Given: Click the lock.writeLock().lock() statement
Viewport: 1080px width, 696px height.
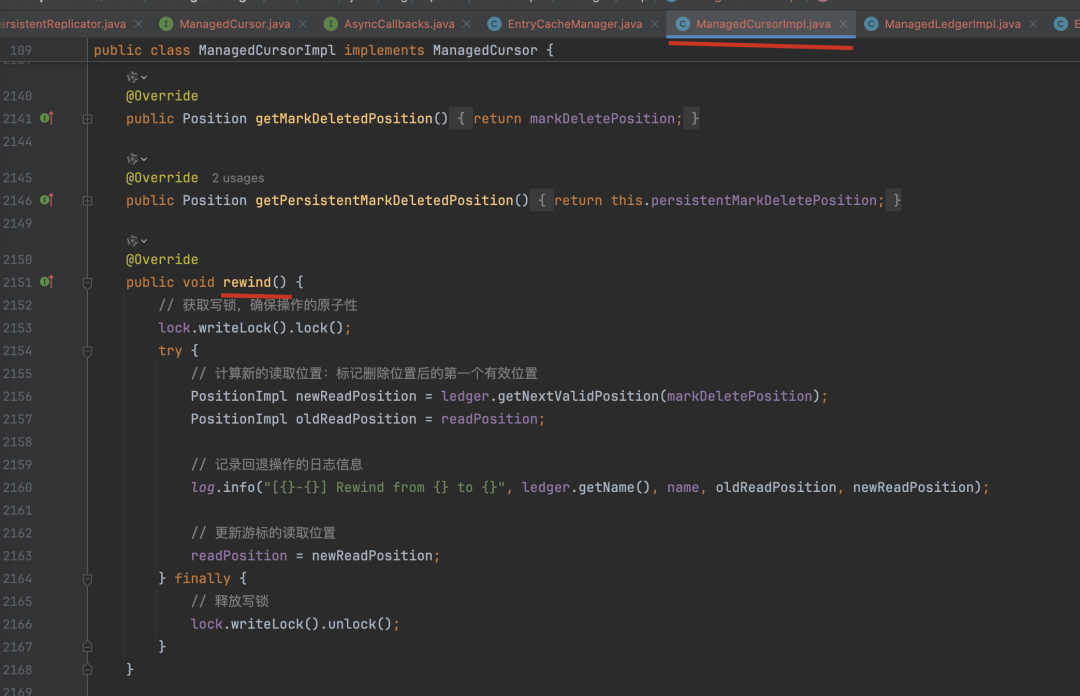Looking at the screenshot, I should [254, 328].
